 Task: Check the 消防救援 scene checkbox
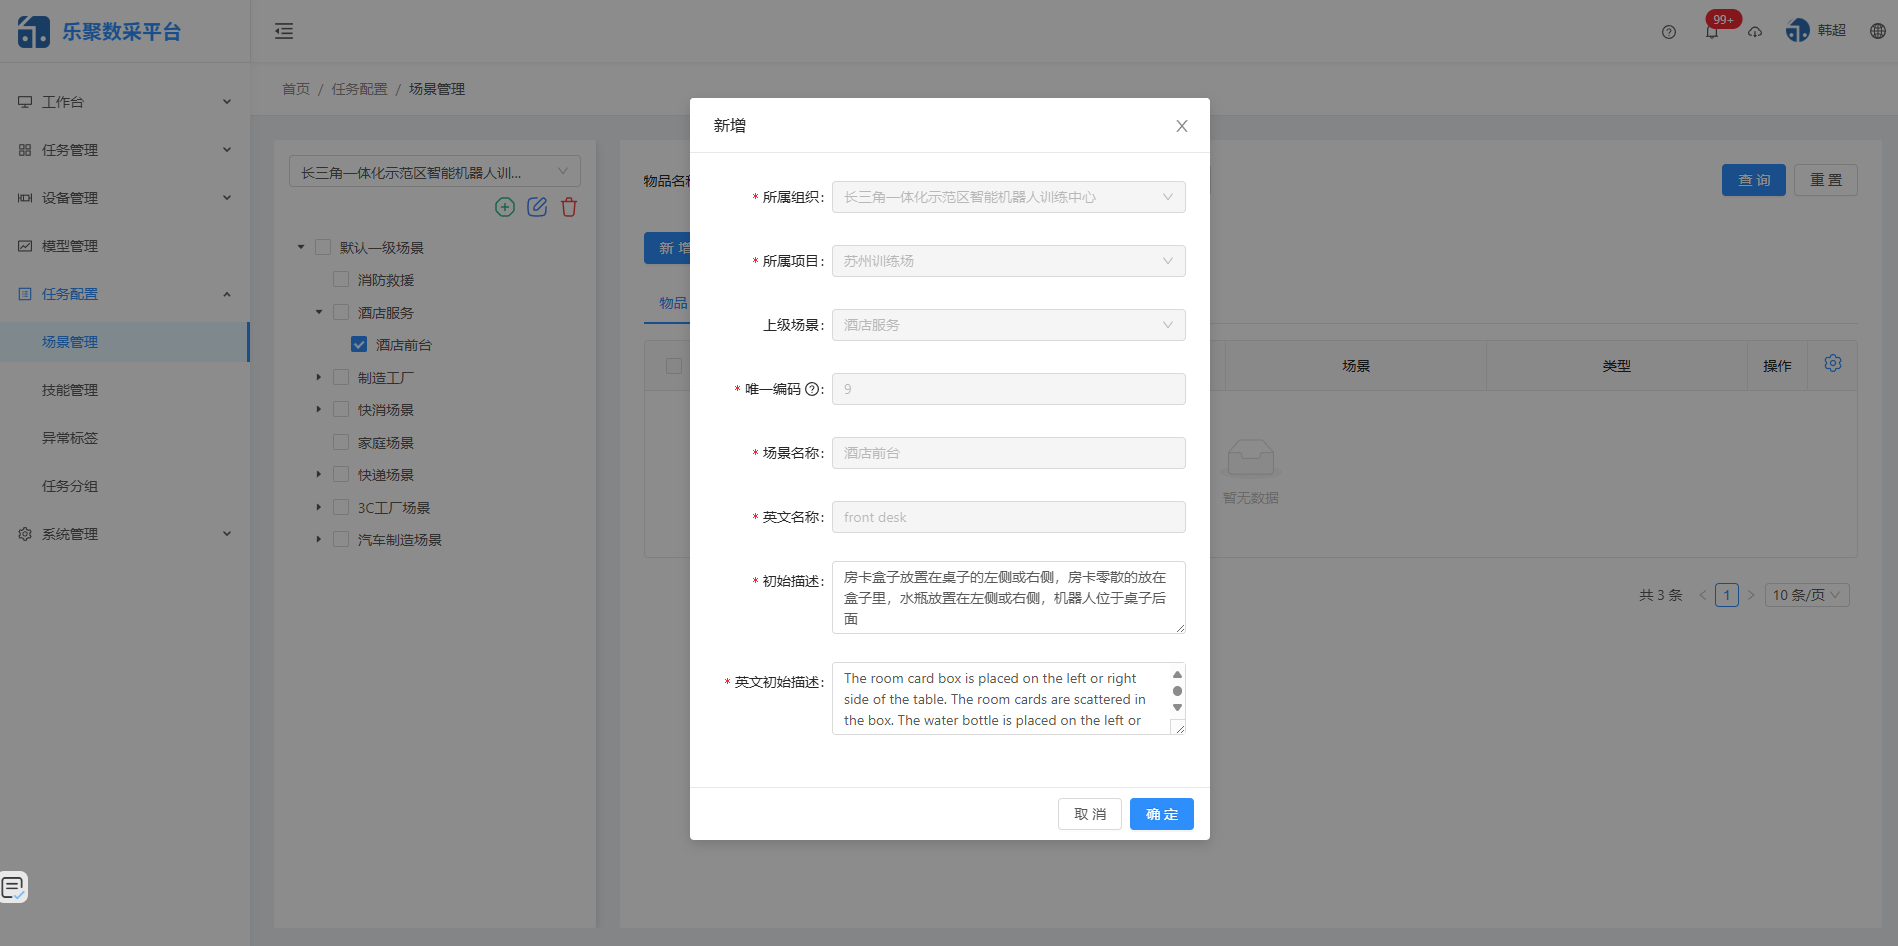pos(341,279)
